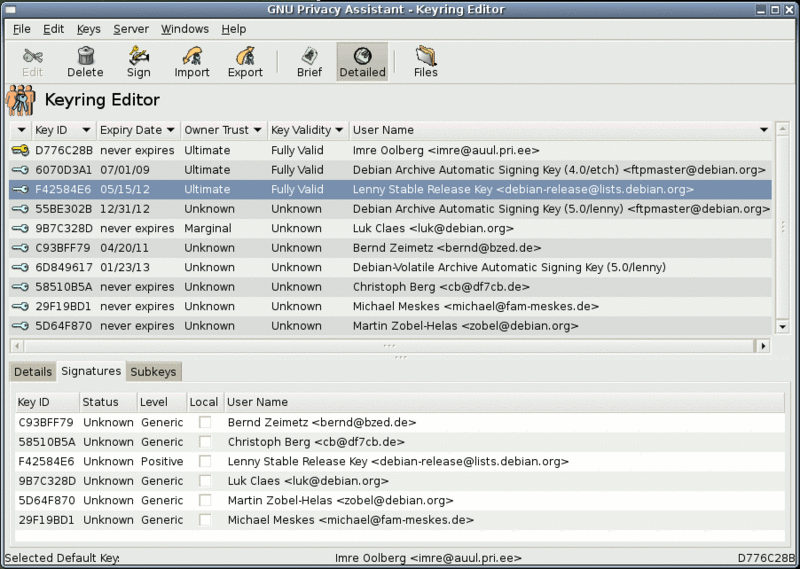Click the key list scroll down arrow
This screenshot has width=800, height=569.
pos(782,327)
